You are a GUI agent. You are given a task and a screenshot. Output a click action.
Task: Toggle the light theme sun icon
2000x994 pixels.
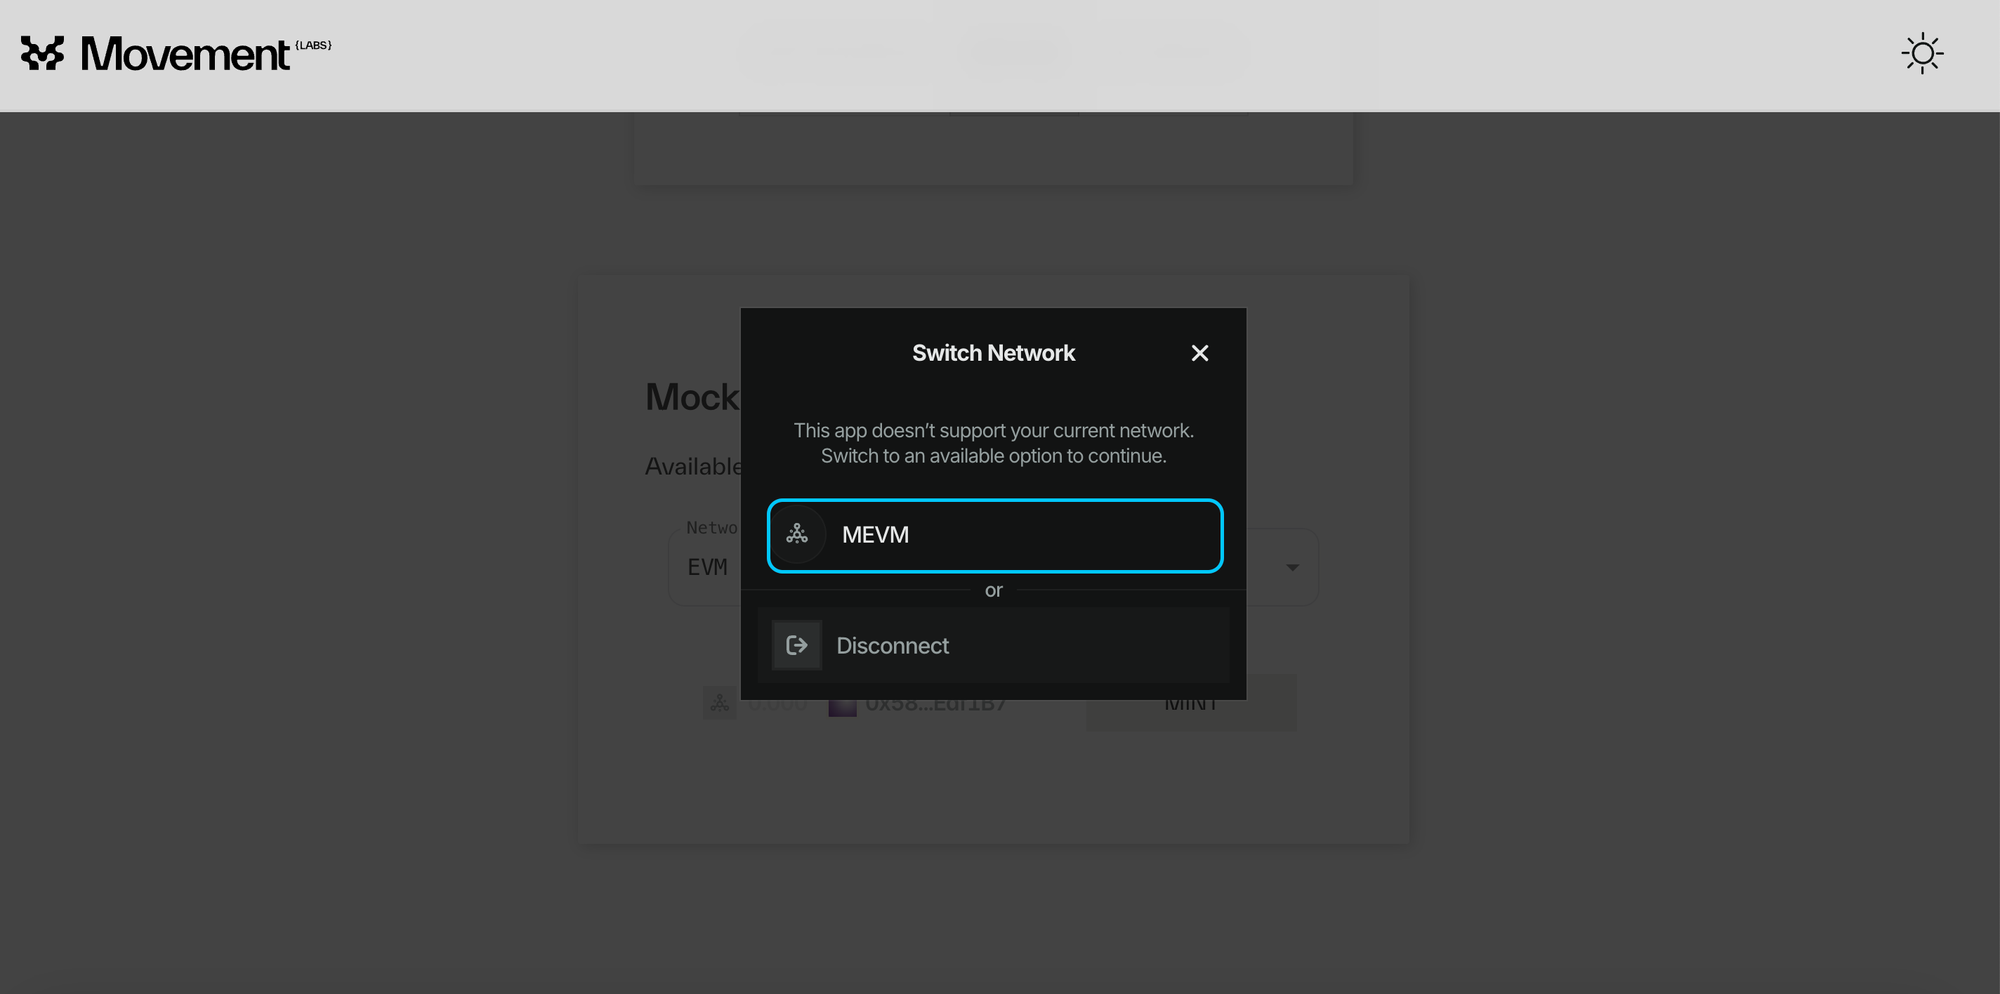coord(1922,54)
